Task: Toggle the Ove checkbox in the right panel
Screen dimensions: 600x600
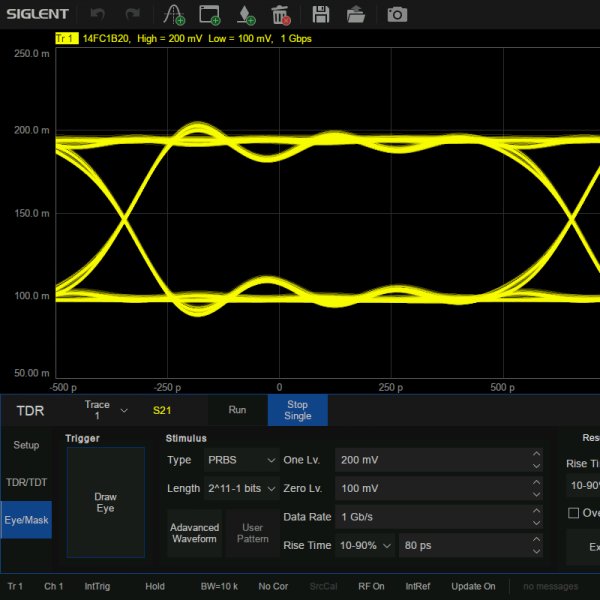Action: click(573, 513)
